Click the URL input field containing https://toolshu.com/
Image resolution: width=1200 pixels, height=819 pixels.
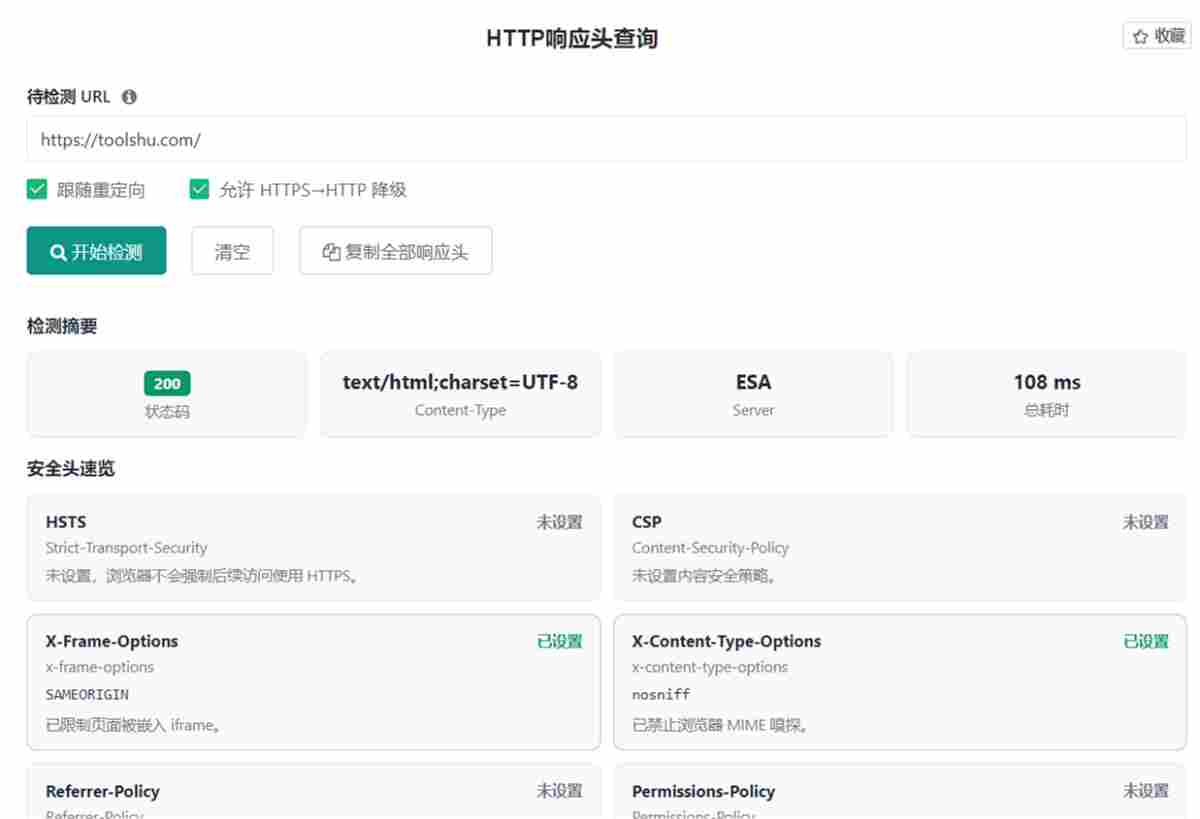[606, 140]
